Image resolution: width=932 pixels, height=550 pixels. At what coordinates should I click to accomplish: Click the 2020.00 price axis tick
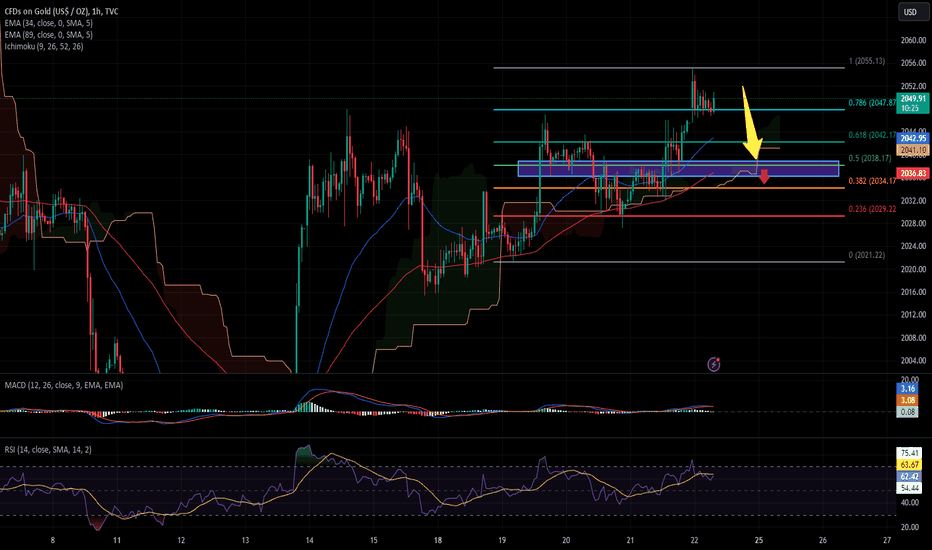pyautogui.click(x=913, y=269)
